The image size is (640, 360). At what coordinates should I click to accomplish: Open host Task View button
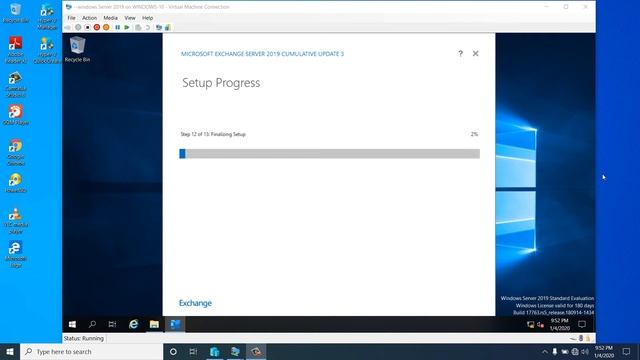click(193, 351)
